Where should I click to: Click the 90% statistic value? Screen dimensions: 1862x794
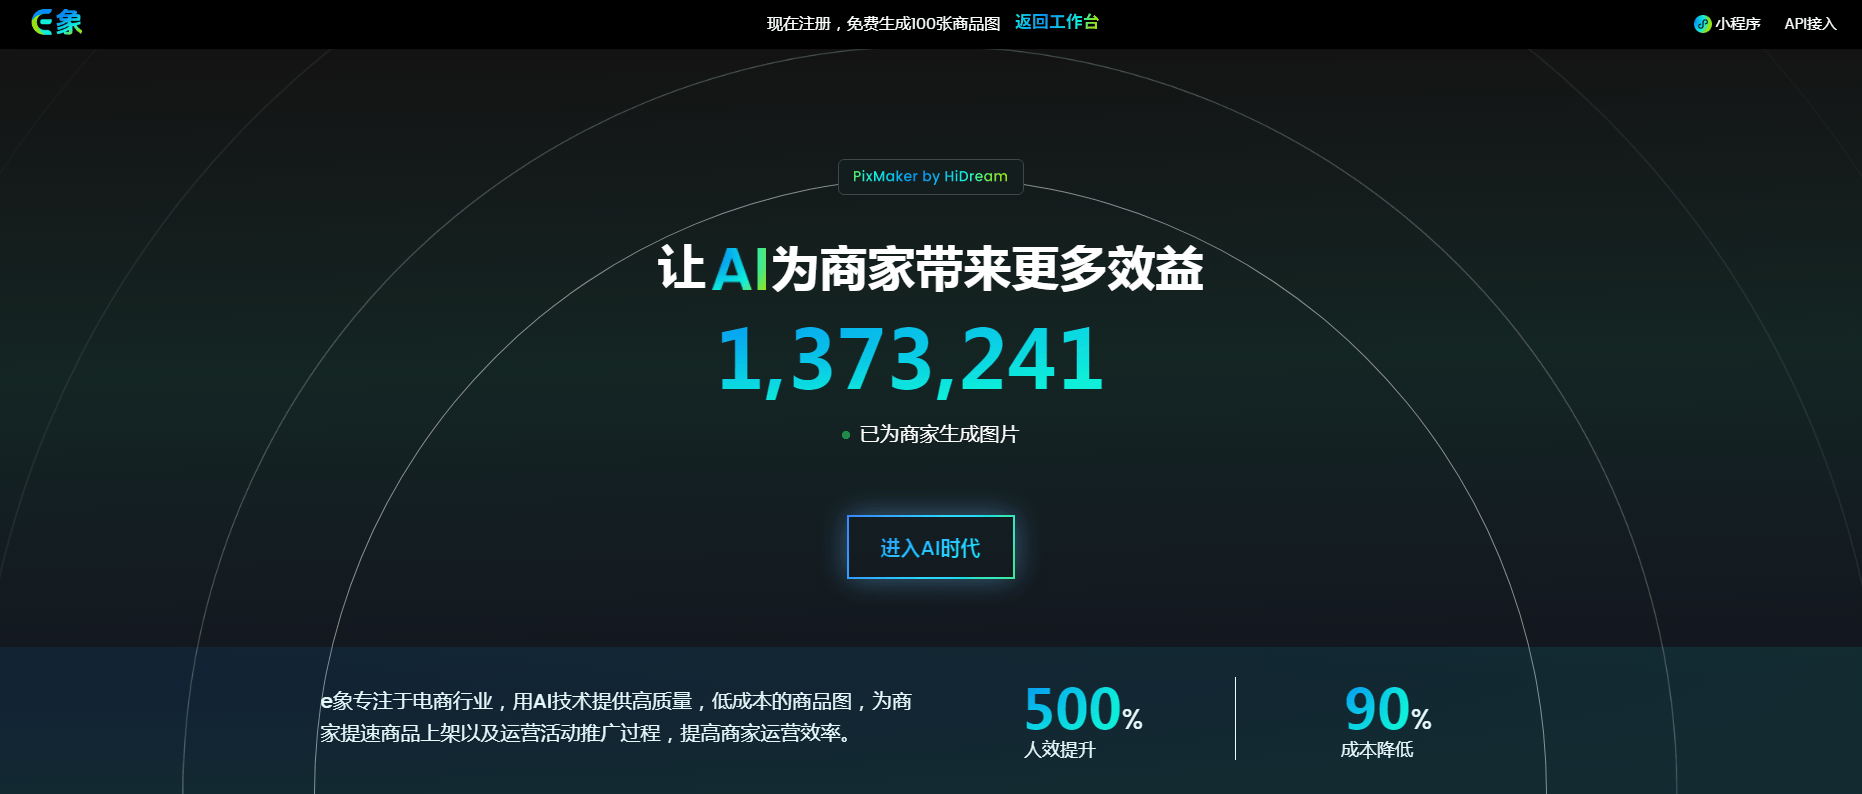click(1388, 709)
